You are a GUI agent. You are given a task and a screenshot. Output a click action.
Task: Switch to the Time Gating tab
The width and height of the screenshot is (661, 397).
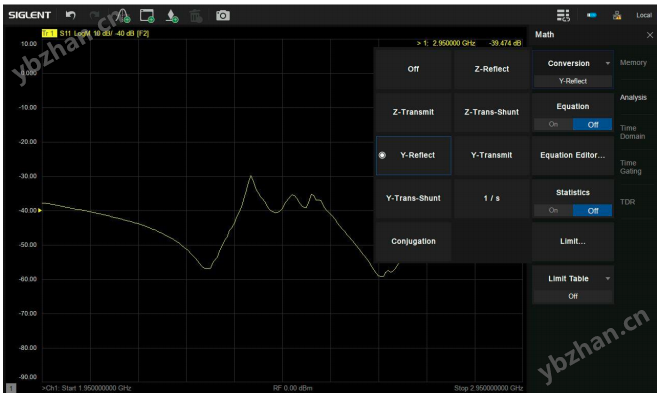[x=631, y=167]
